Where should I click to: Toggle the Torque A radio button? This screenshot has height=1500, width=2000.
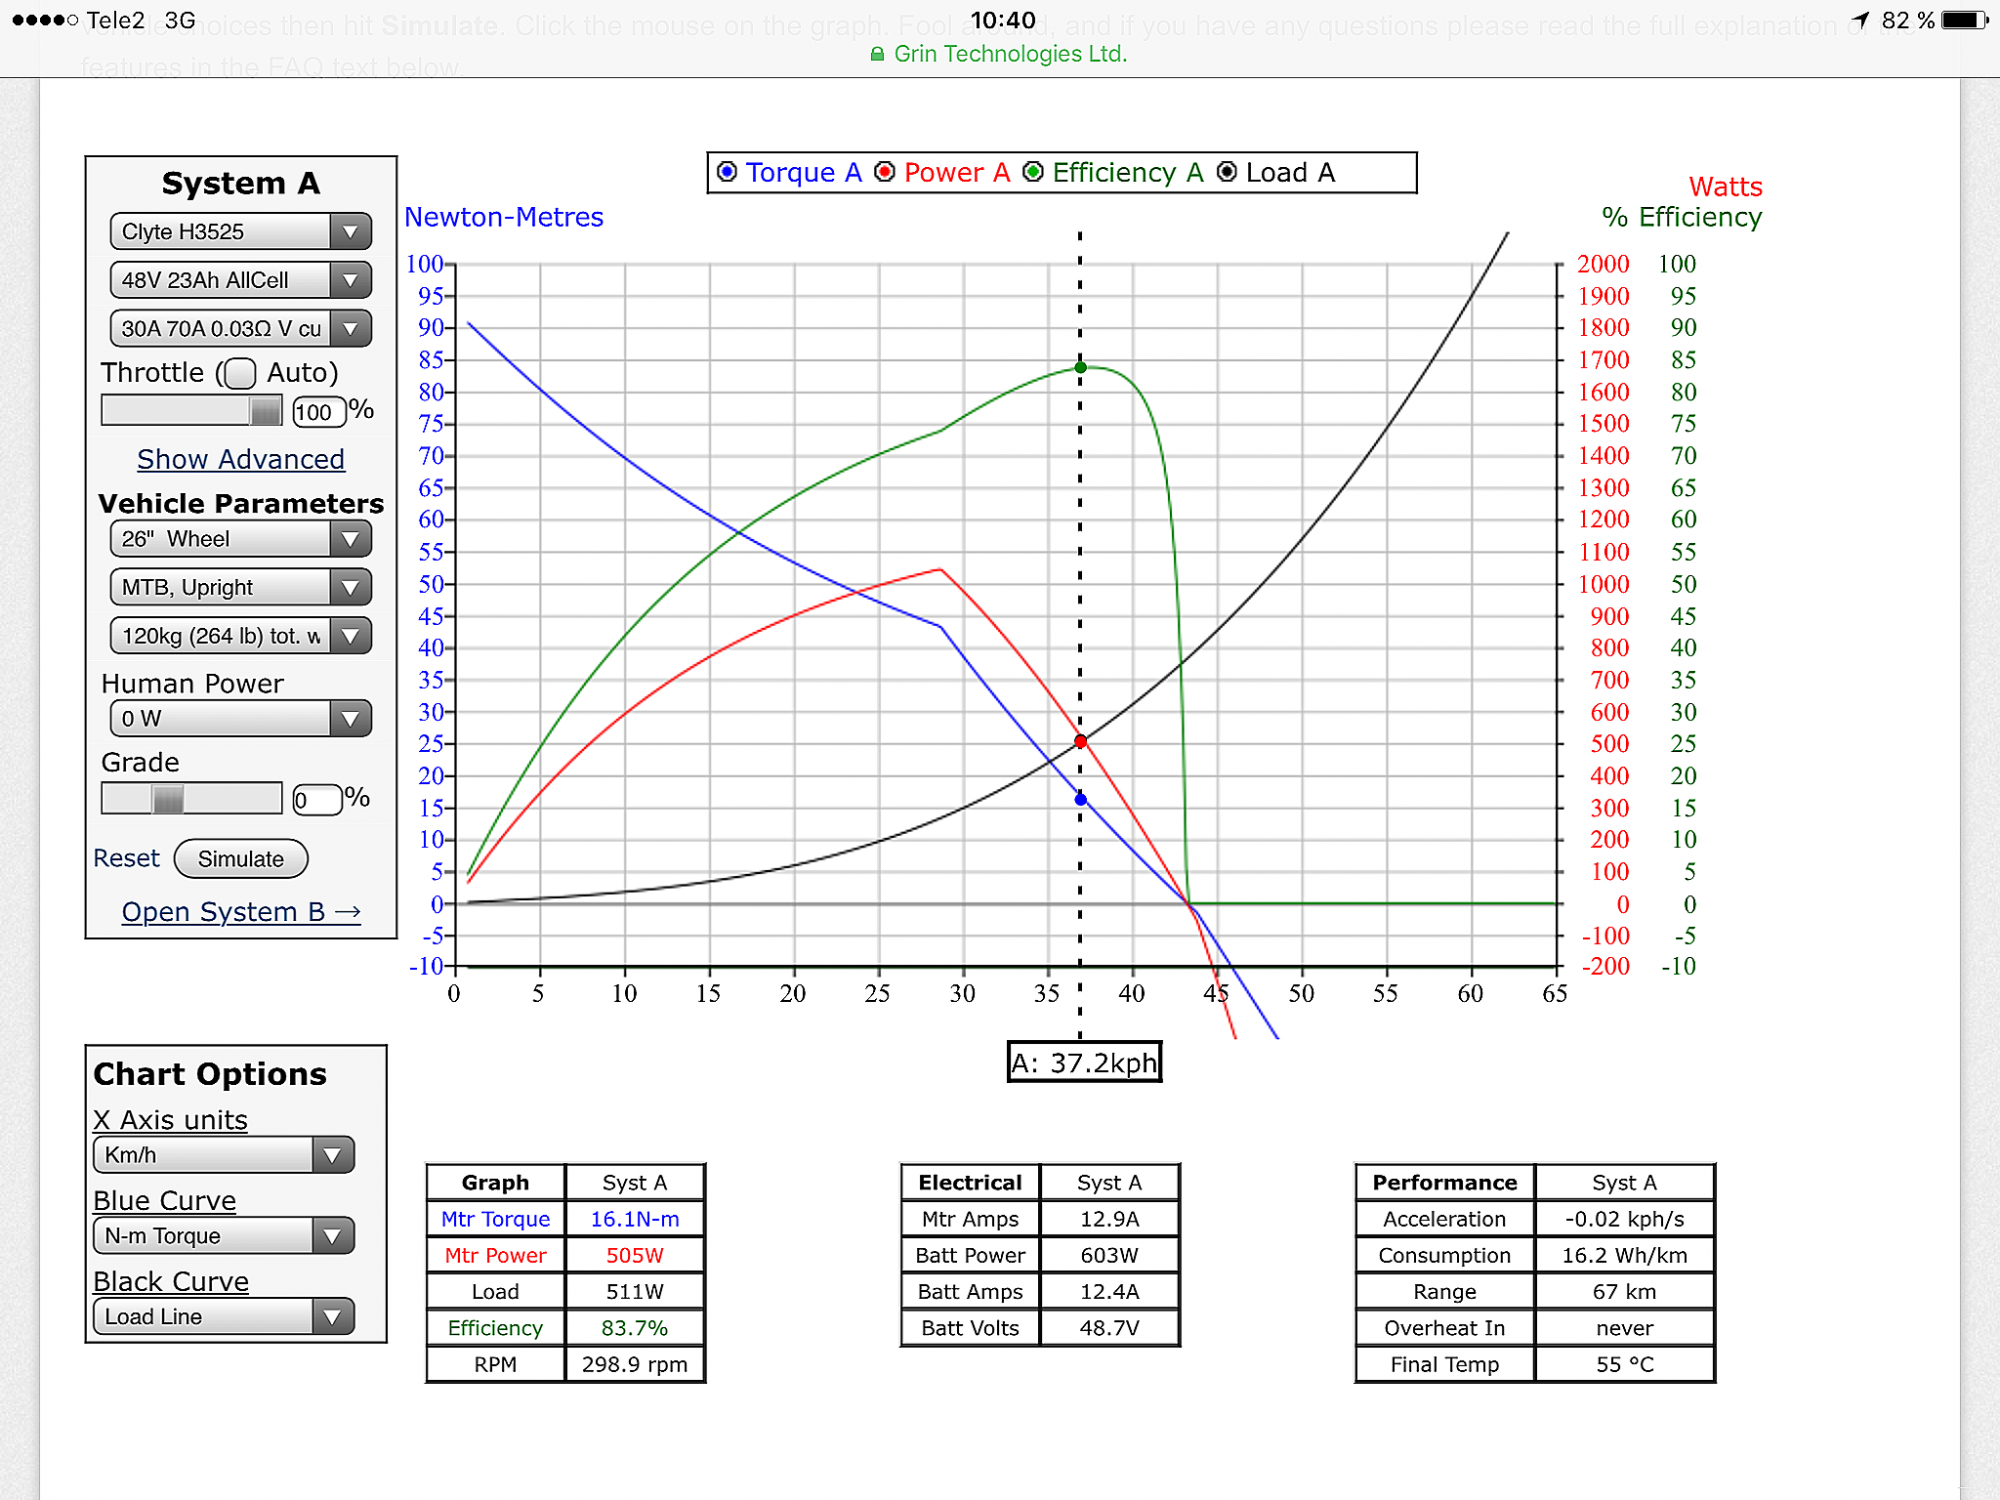728,172
